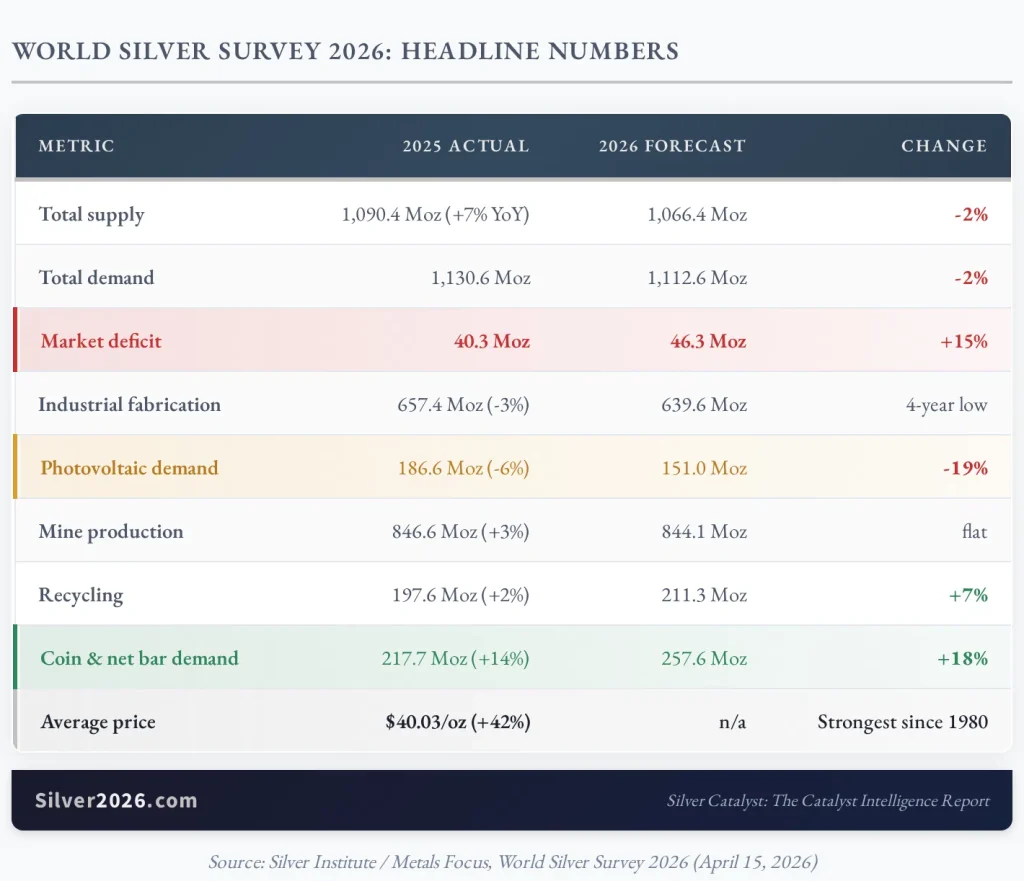Select the Industrial fabrication row label
The width and height of the screenshot is (1024, 881).
129,404
